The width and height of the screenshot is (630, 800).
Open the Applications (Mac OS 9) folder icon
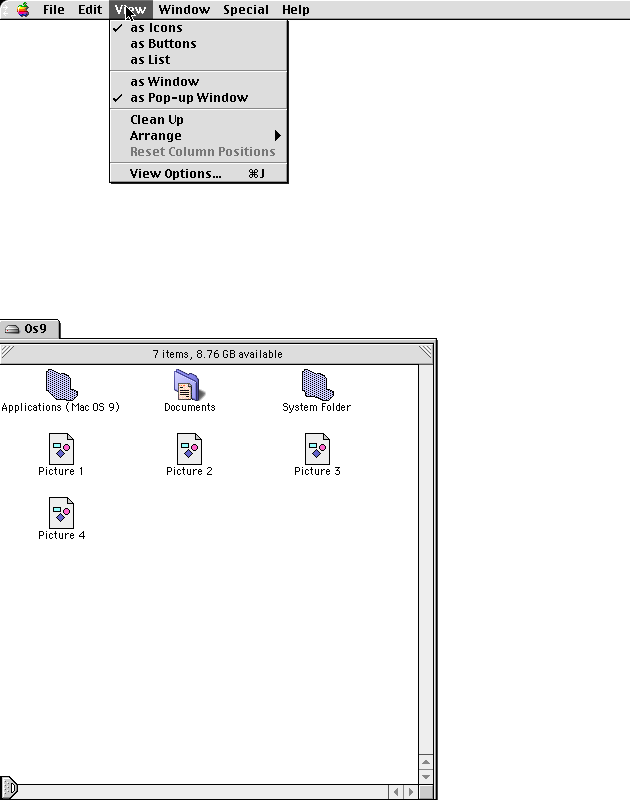tap(61, 384)
